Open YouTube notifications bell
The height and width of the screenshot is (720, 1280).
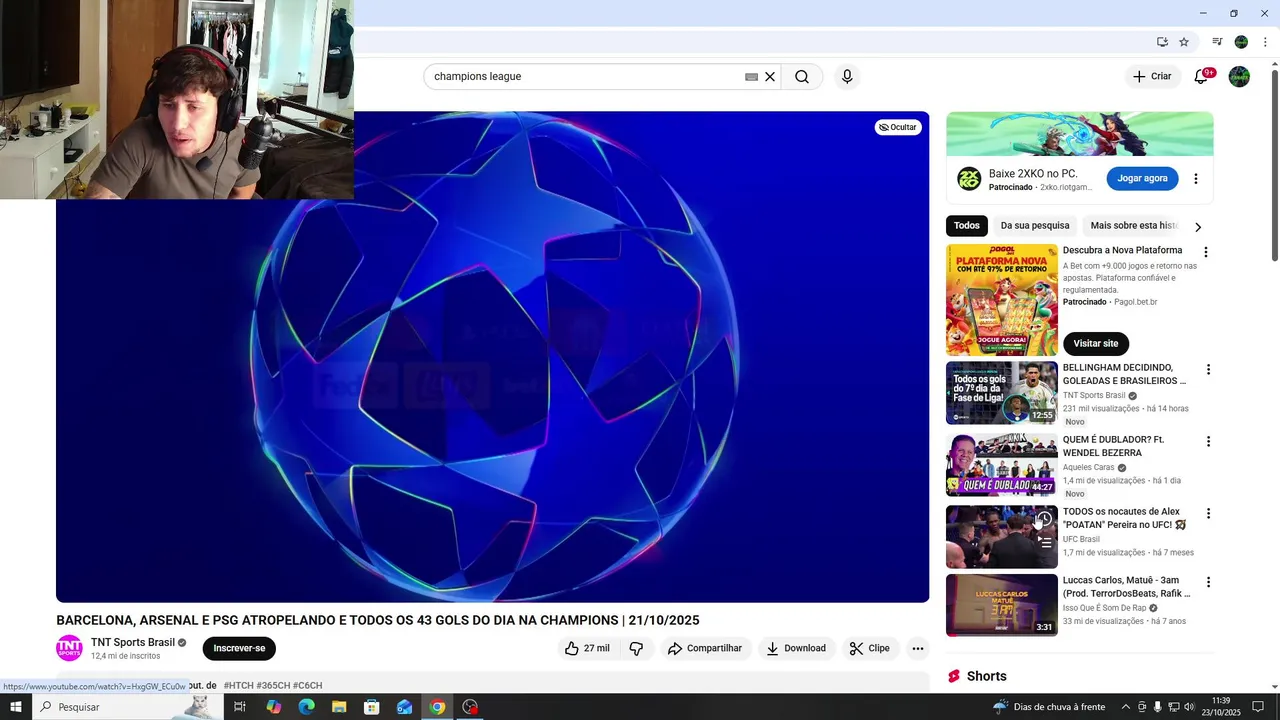[x=1201, y=76]
